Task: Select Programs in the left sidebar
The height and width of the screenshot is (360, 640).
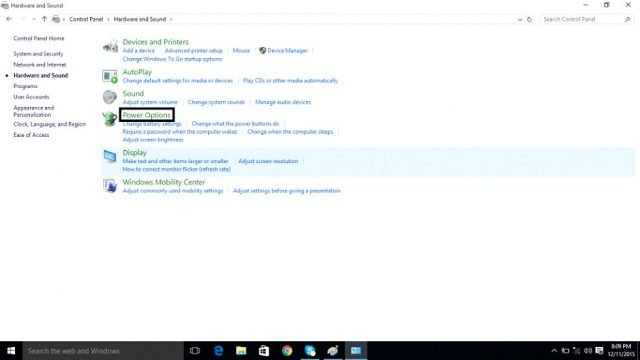Action: 25,86
